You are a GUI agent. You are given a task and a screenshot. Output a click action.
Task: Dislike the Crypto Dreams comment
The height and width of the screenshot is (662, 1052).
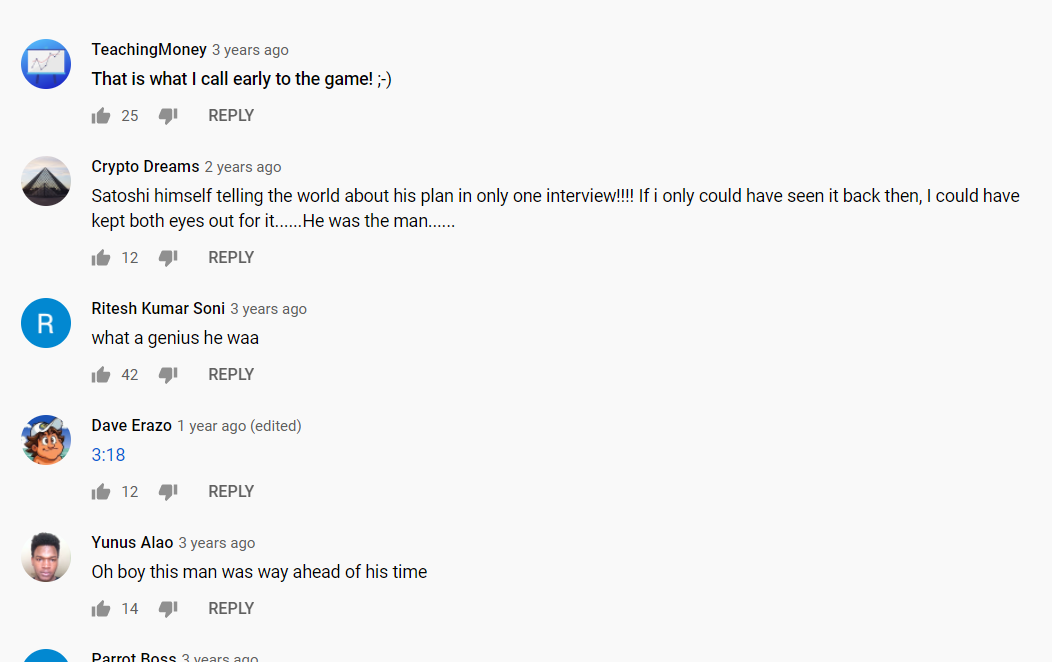coord(168,258)
